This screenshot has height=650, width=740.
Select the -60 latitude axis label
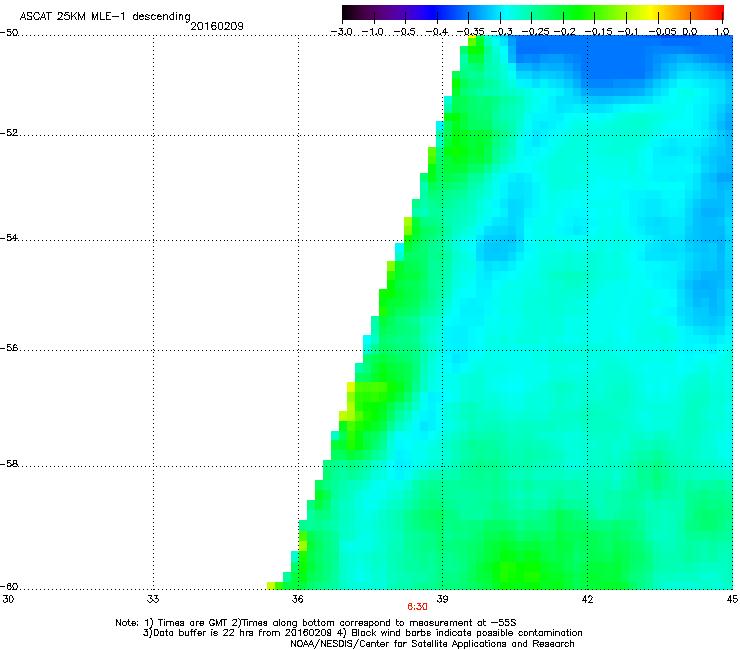click(9, 586)
